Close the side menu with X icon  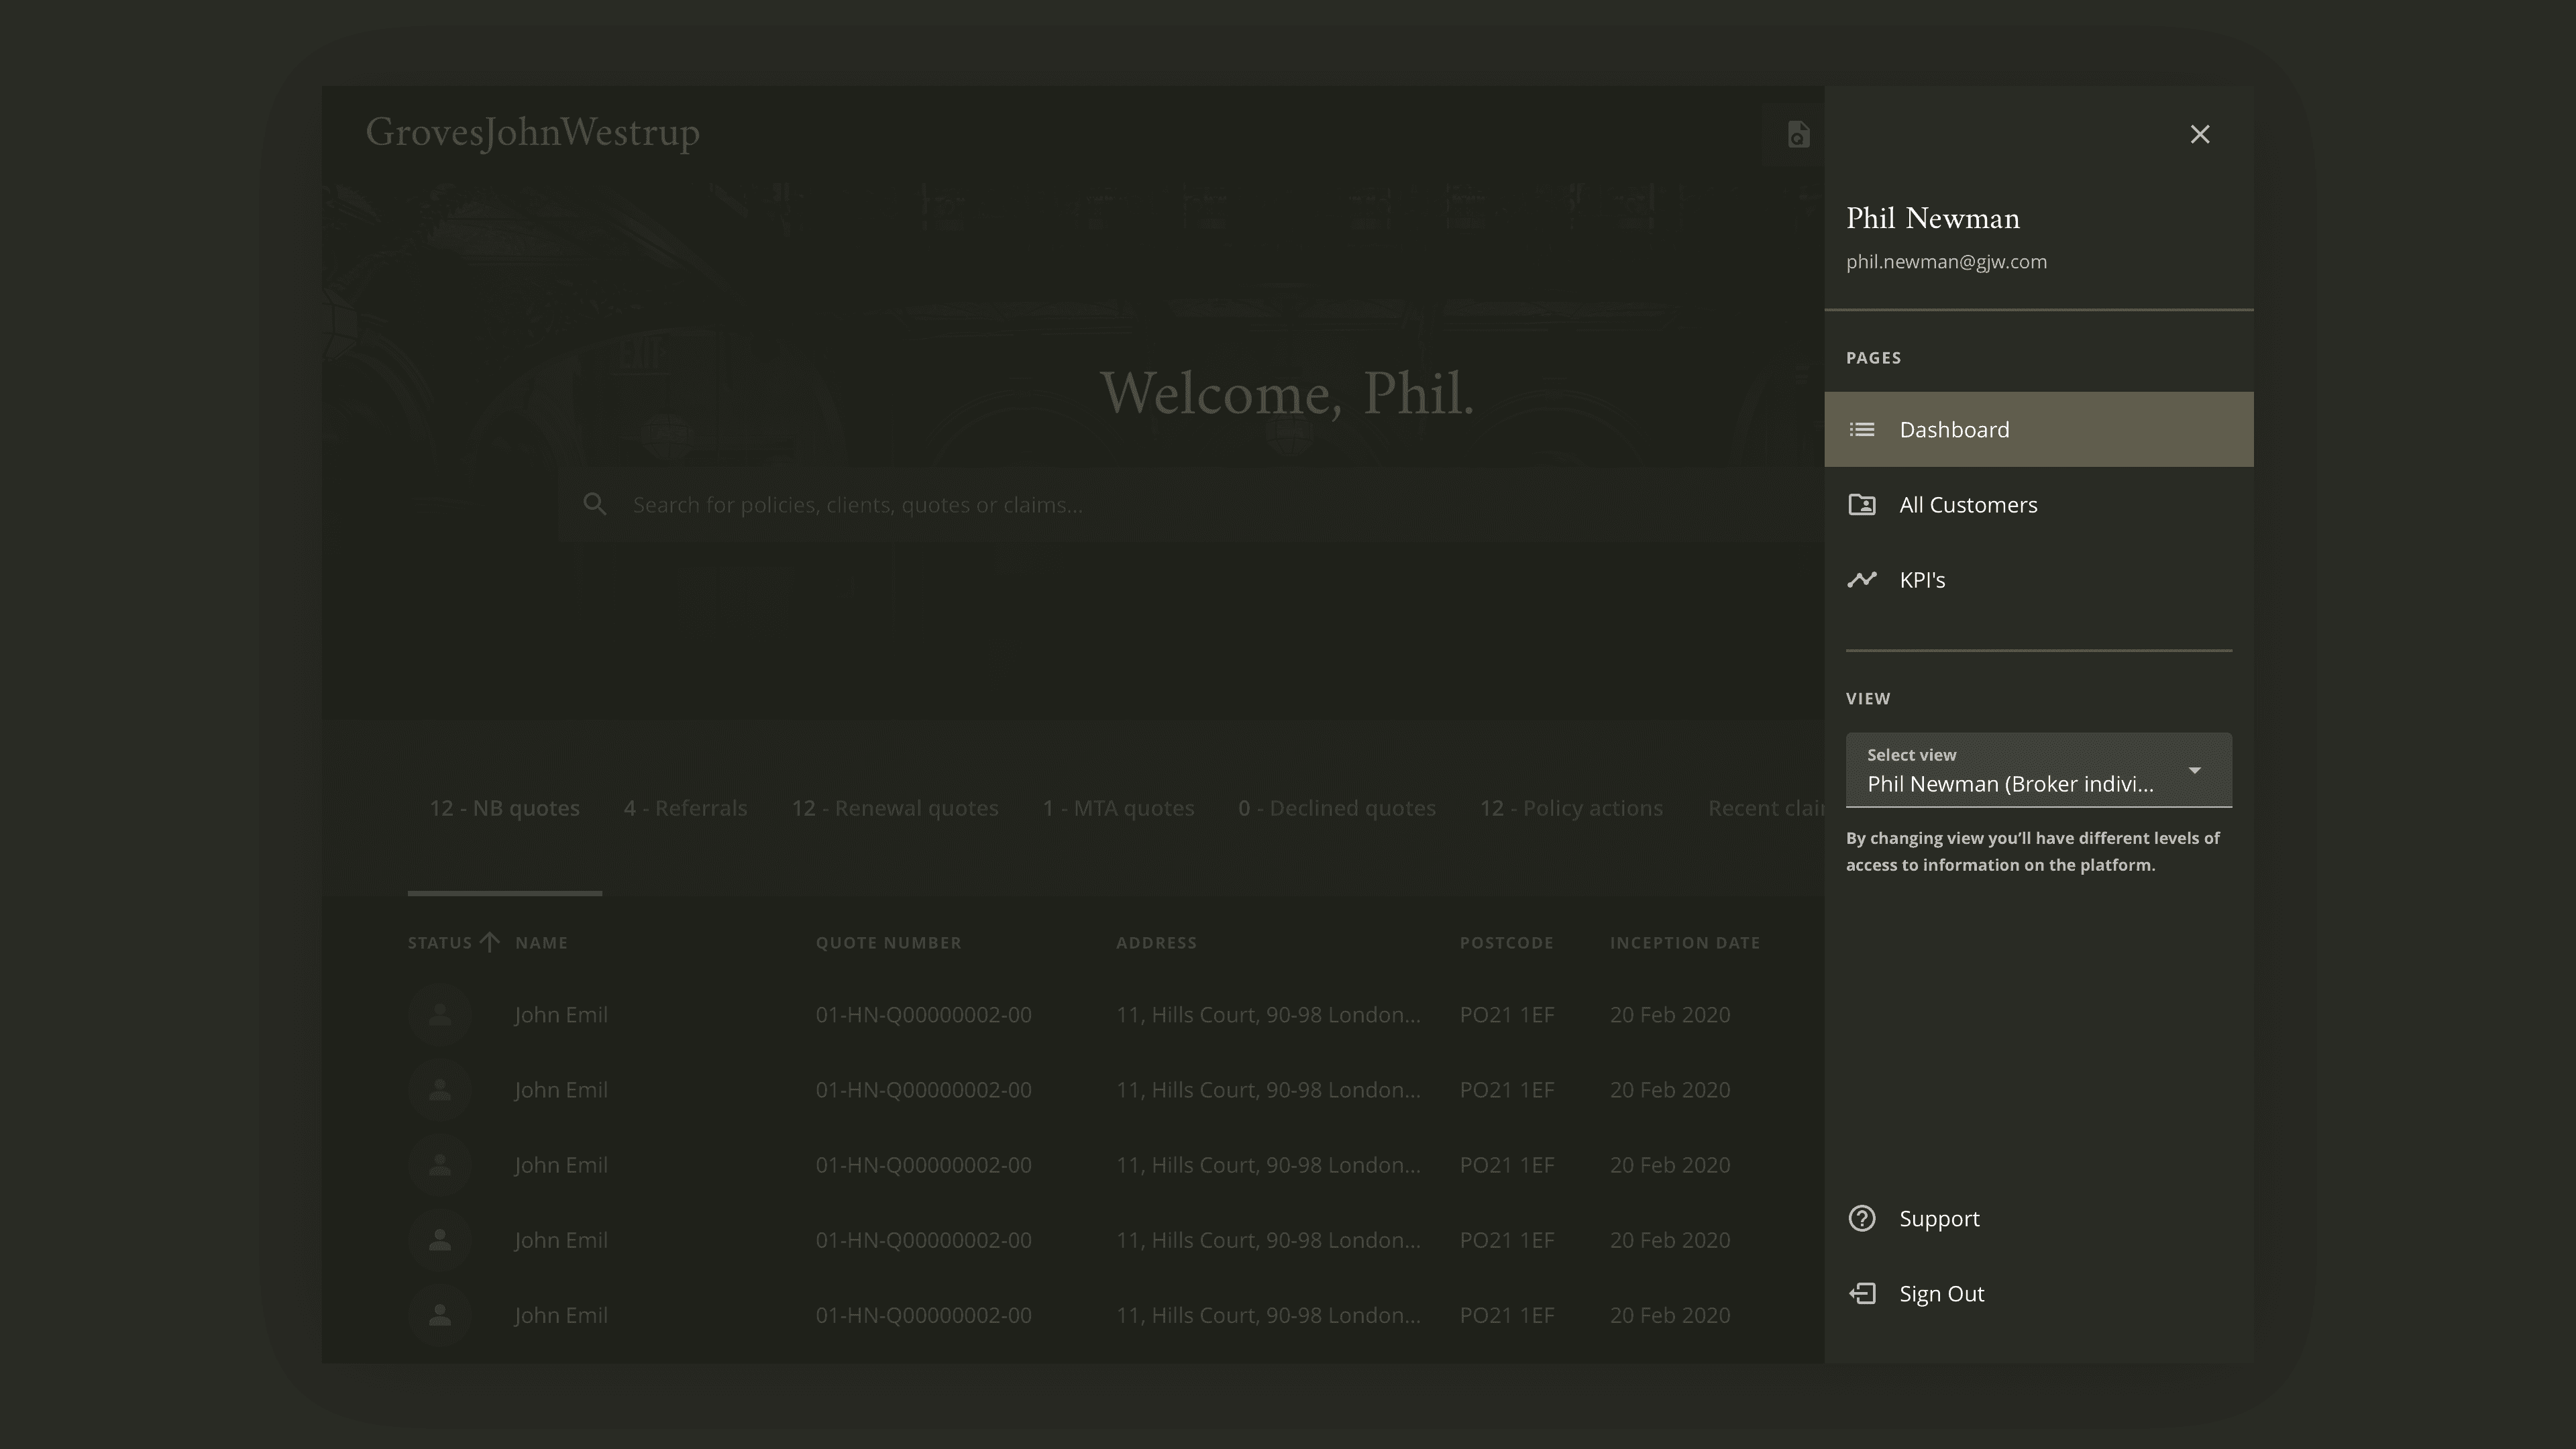point(2199,134)
